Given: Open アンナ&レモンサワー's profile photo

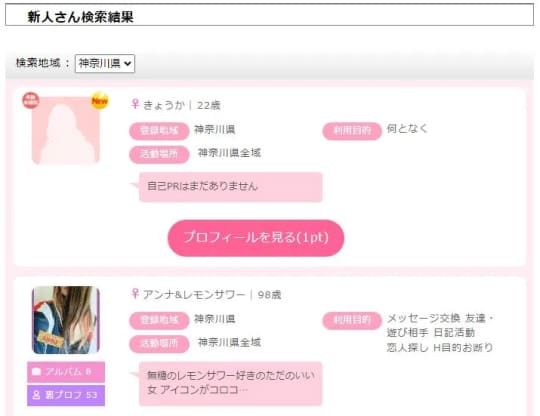Looking at the screenshot, I should tap(65, 320).
